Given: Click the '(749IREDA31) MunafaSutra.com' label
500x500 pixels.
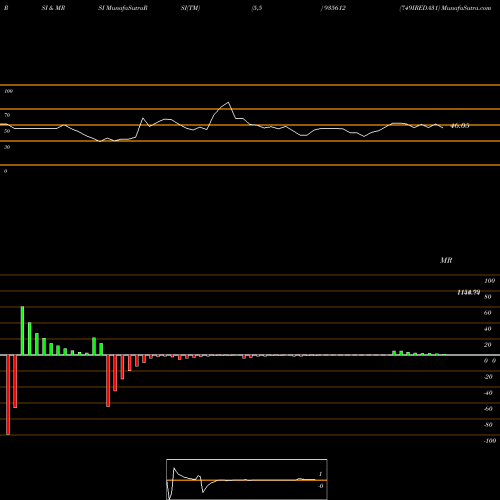Looking at the screenshot, I should click(x=445, y=8).
